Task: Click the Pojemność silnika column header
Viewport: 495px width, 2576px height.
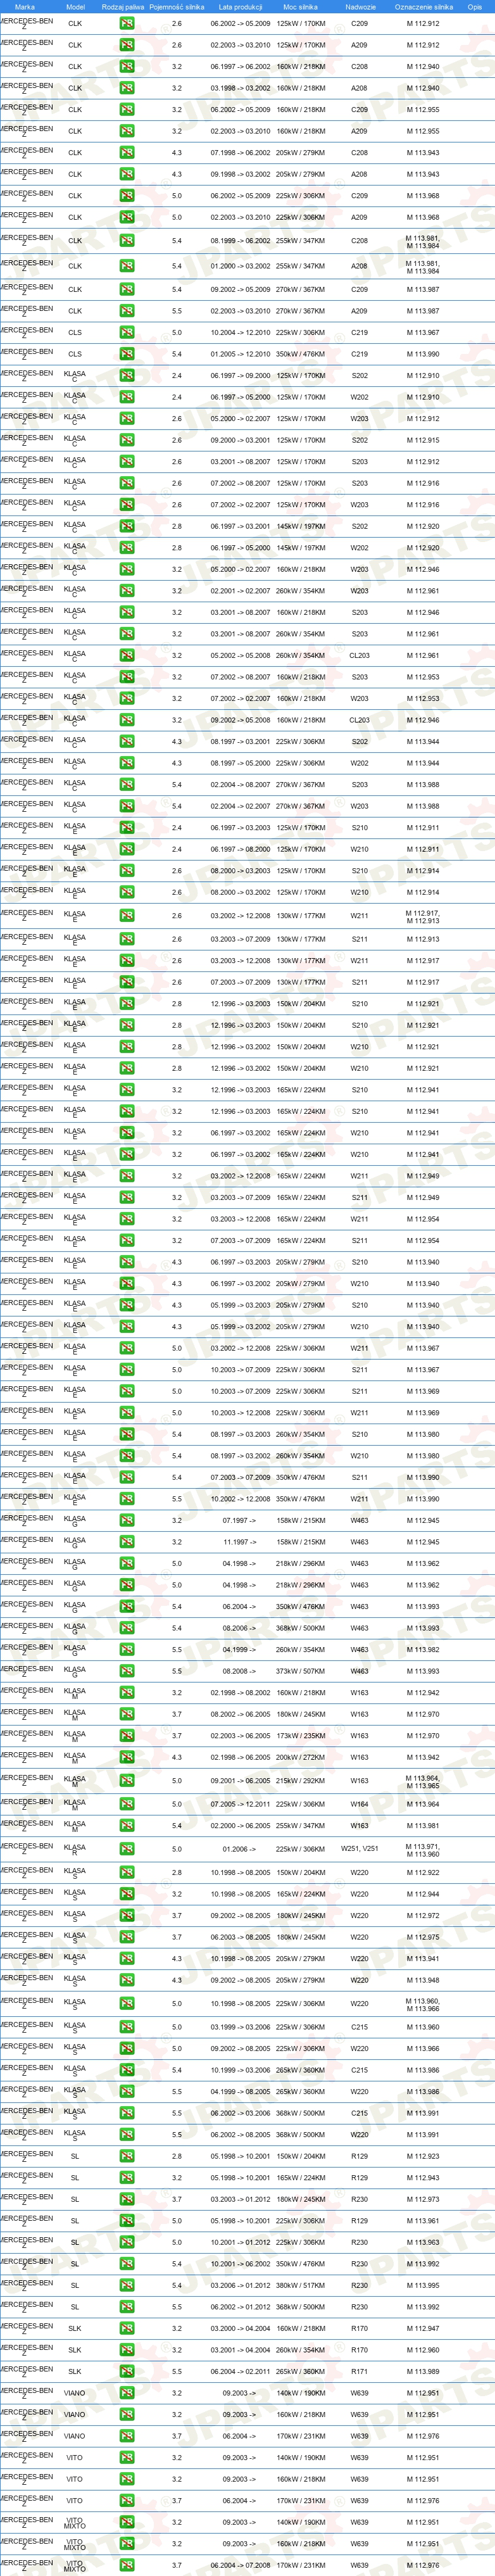Action: (x=177, y=7)
